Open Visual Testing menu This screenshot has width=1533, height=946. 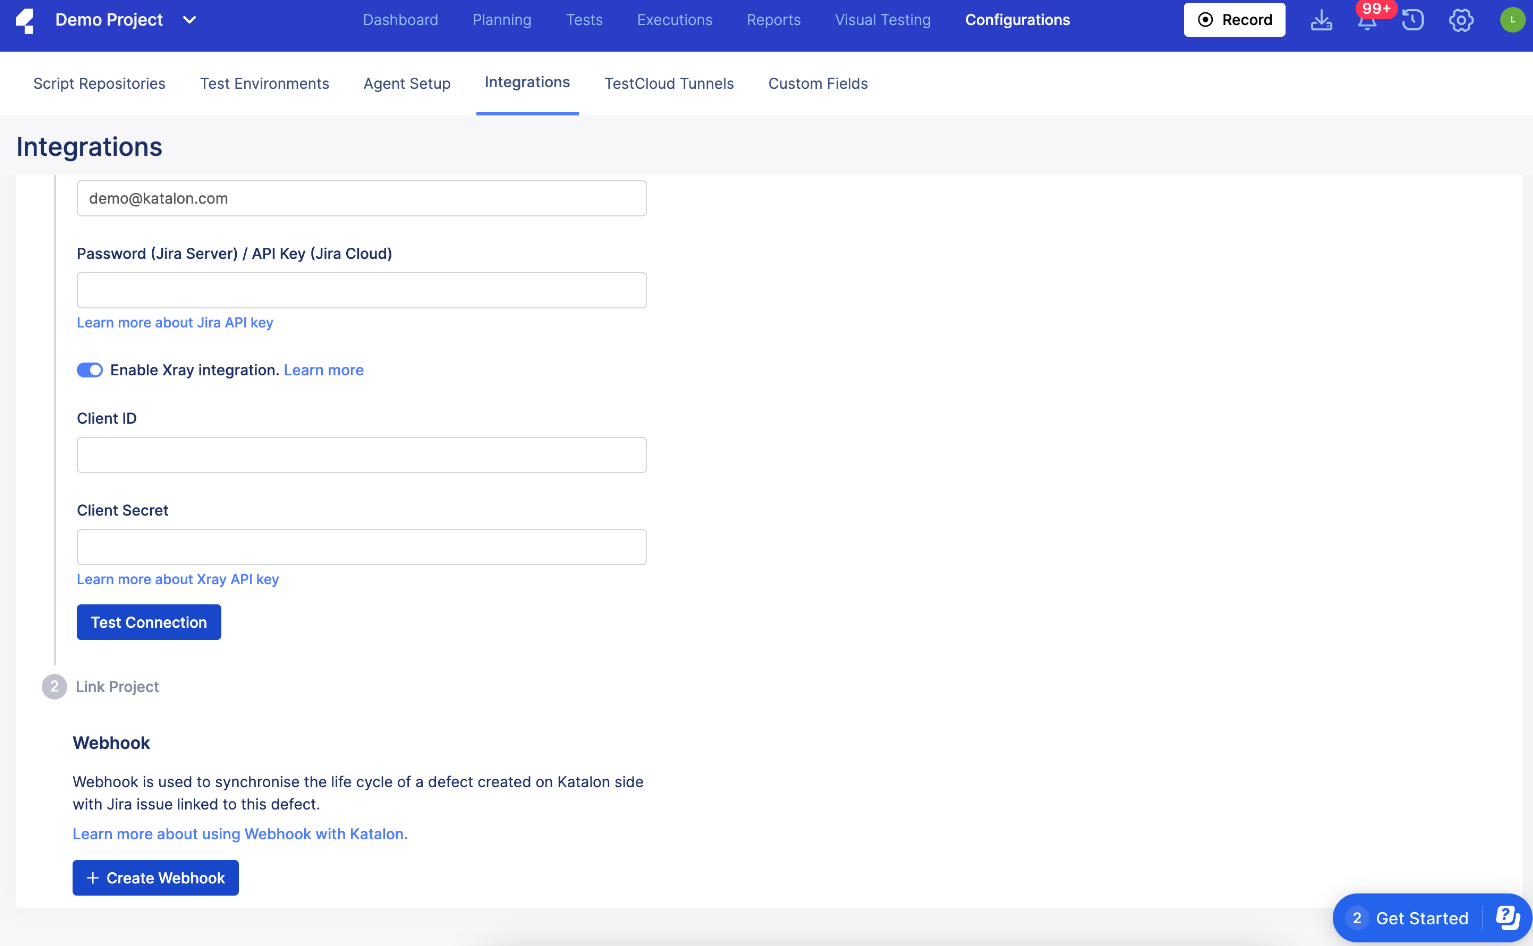(883, 20)
